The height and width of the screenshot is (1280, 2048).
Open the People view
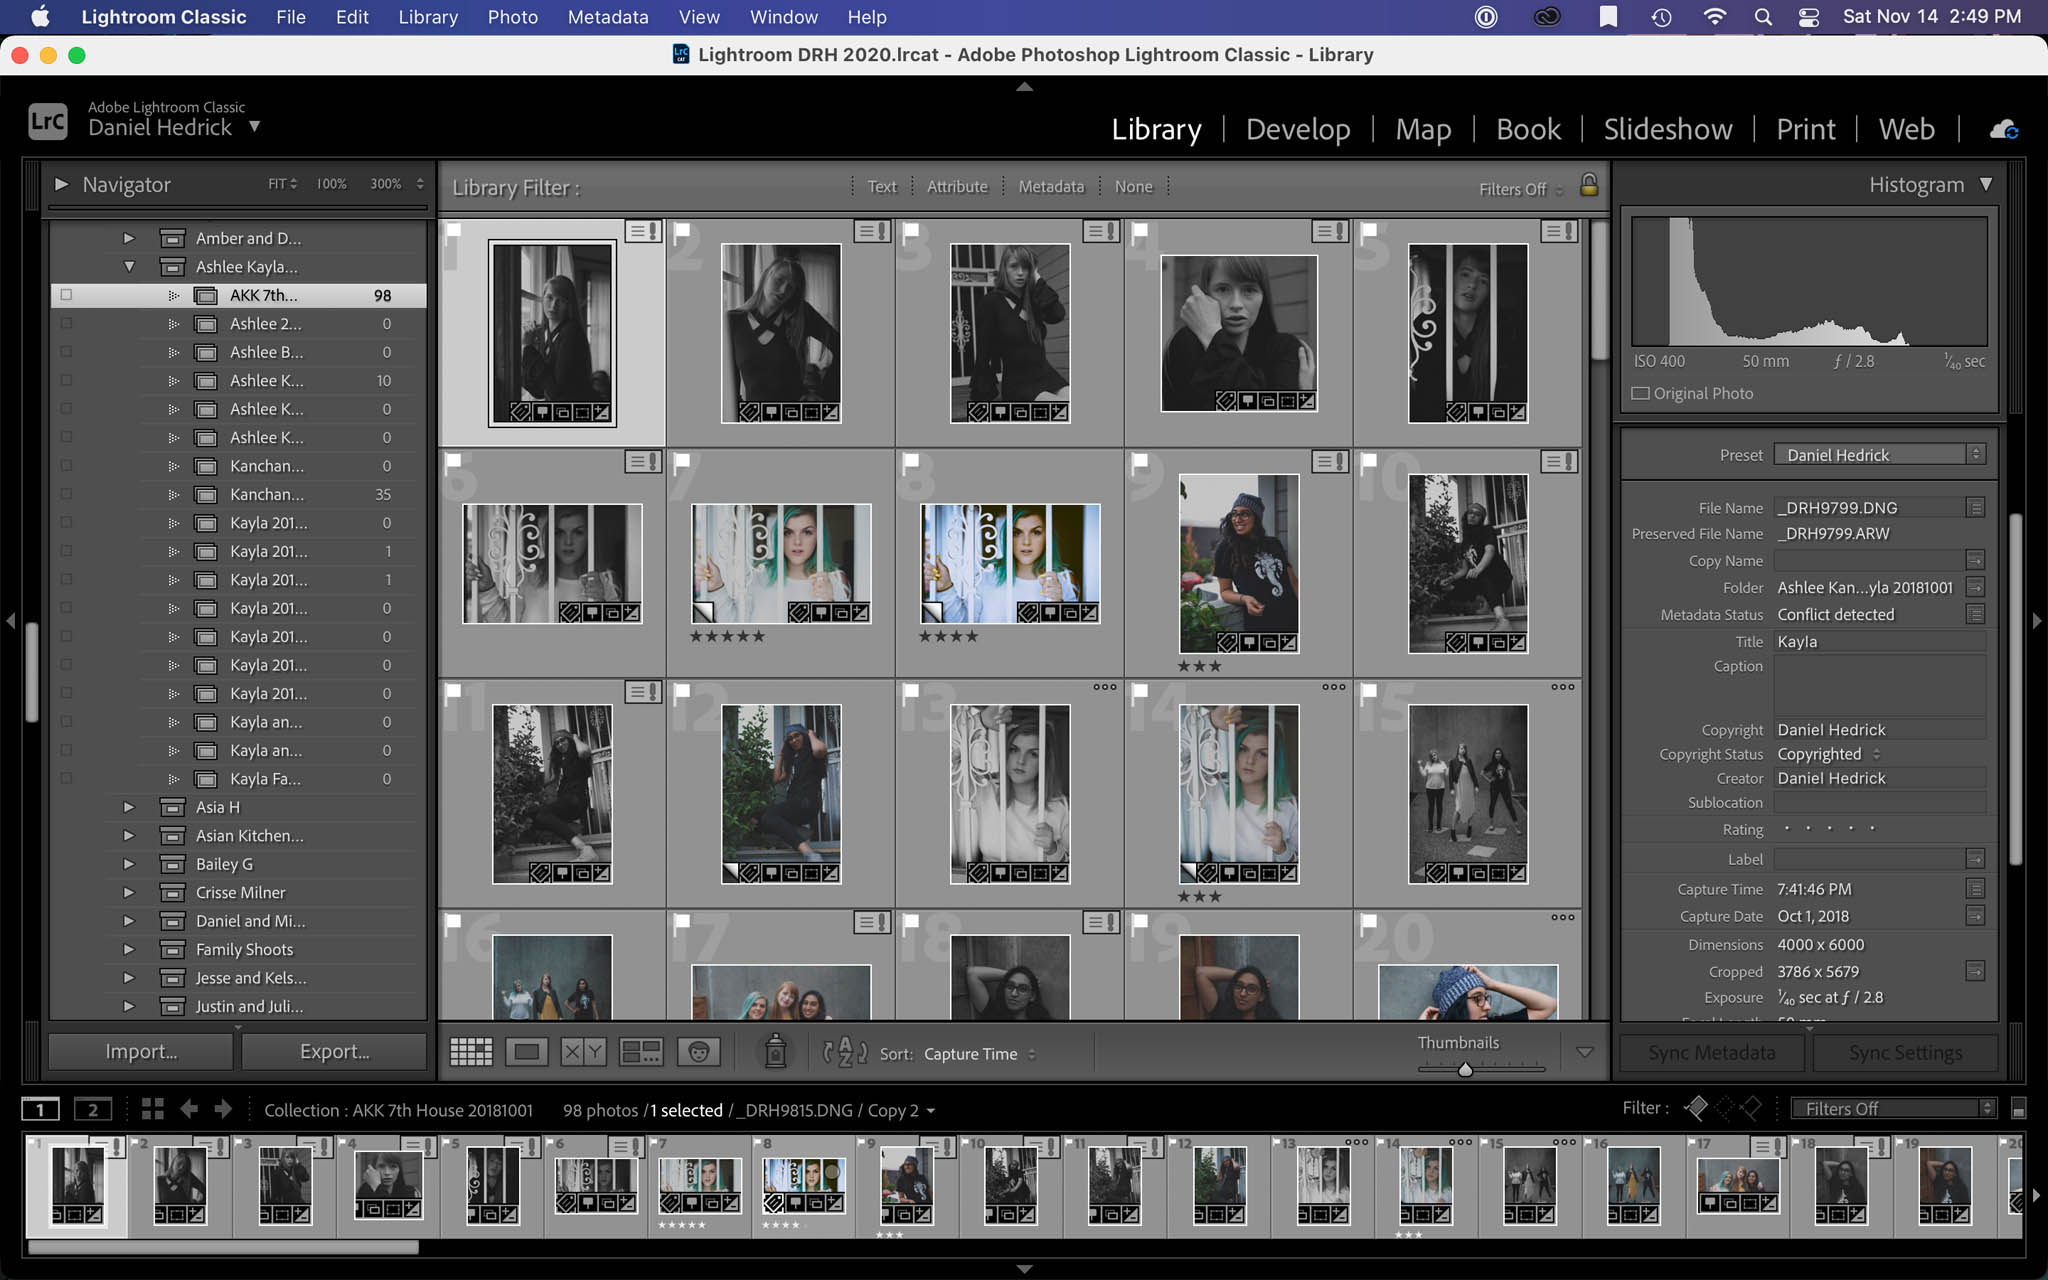coord(700,1052)
